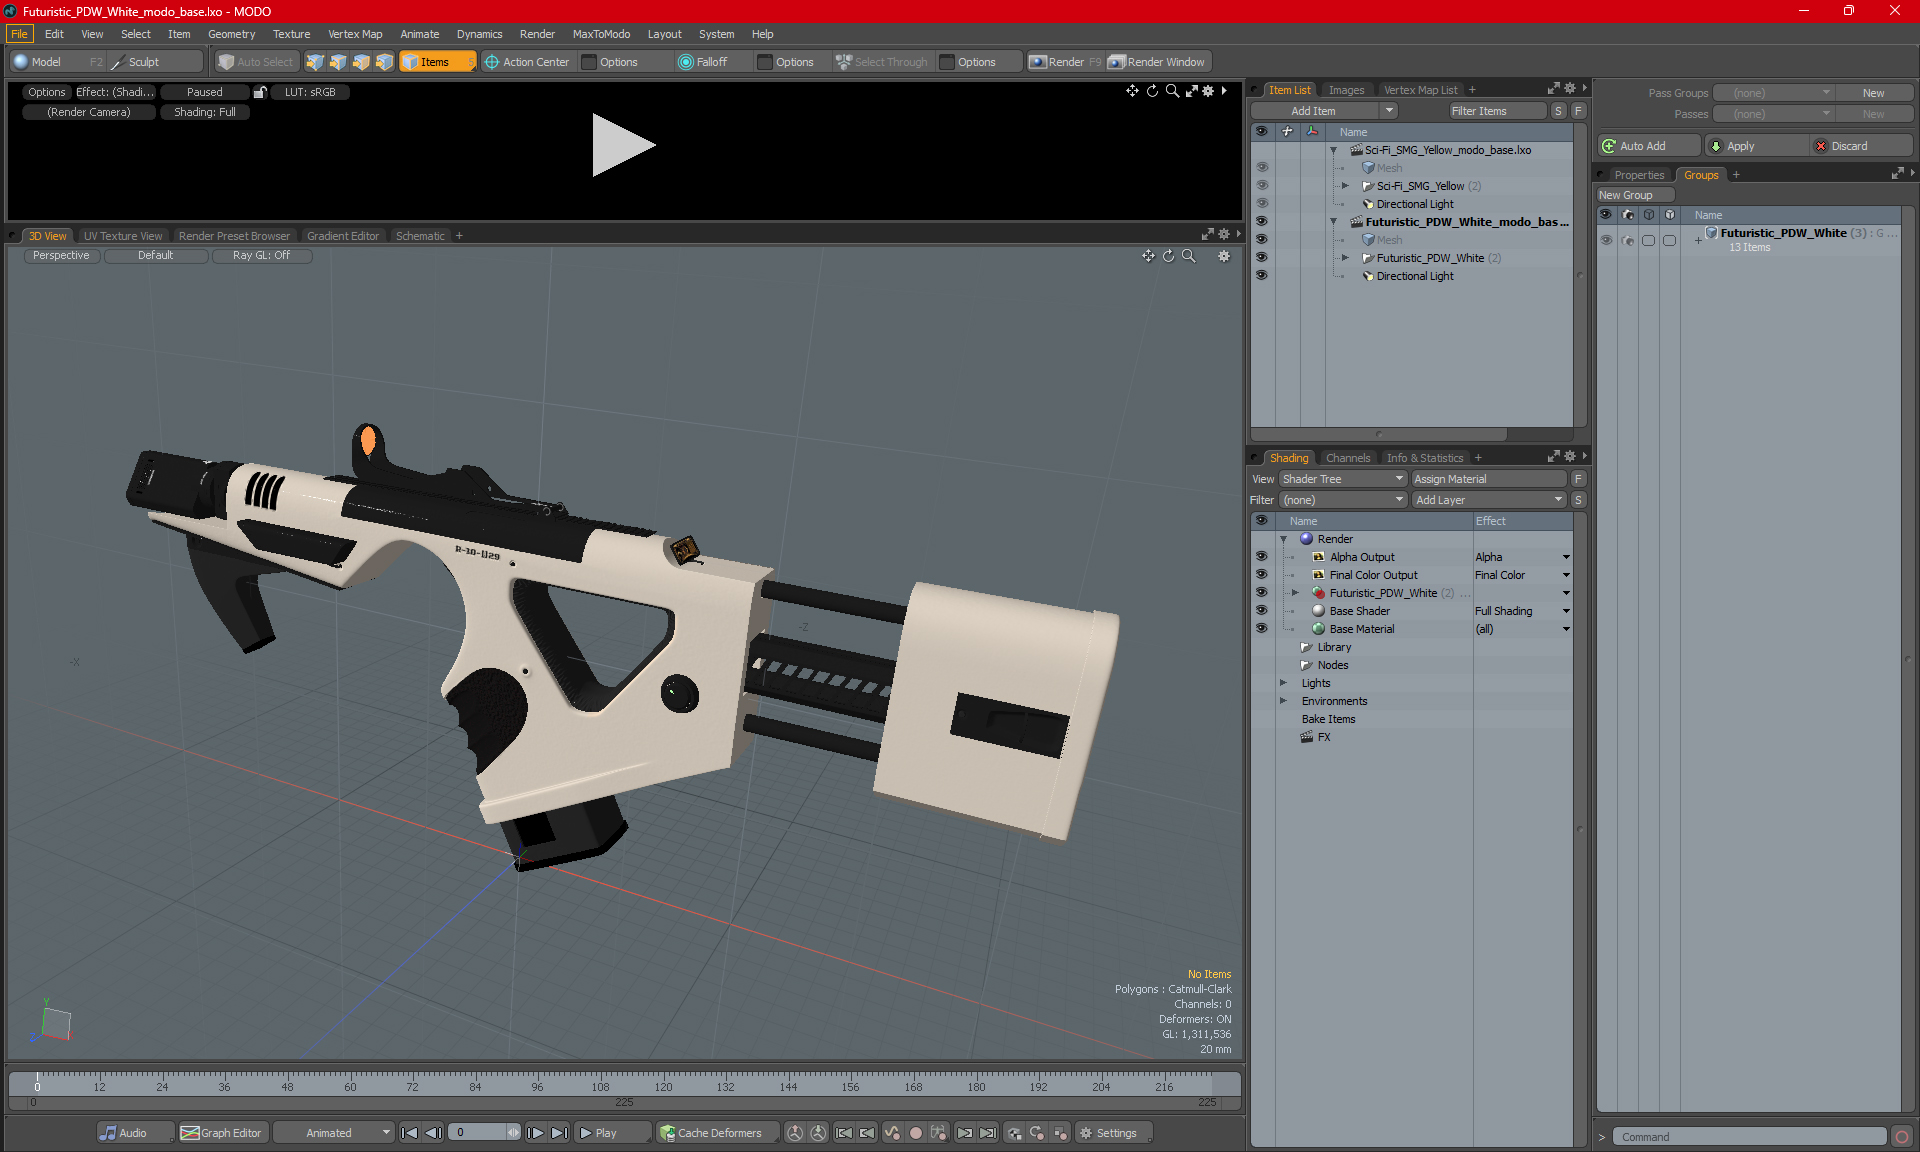Rotate view icon in 3D viewport
This screenshot has height=1152, width=1920.
(x=1168, y=256)
